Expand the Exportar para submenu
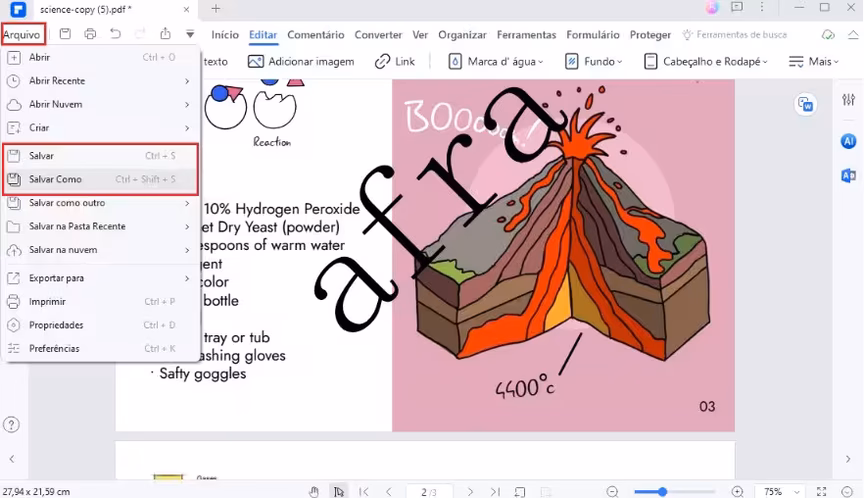 (100, 278)
